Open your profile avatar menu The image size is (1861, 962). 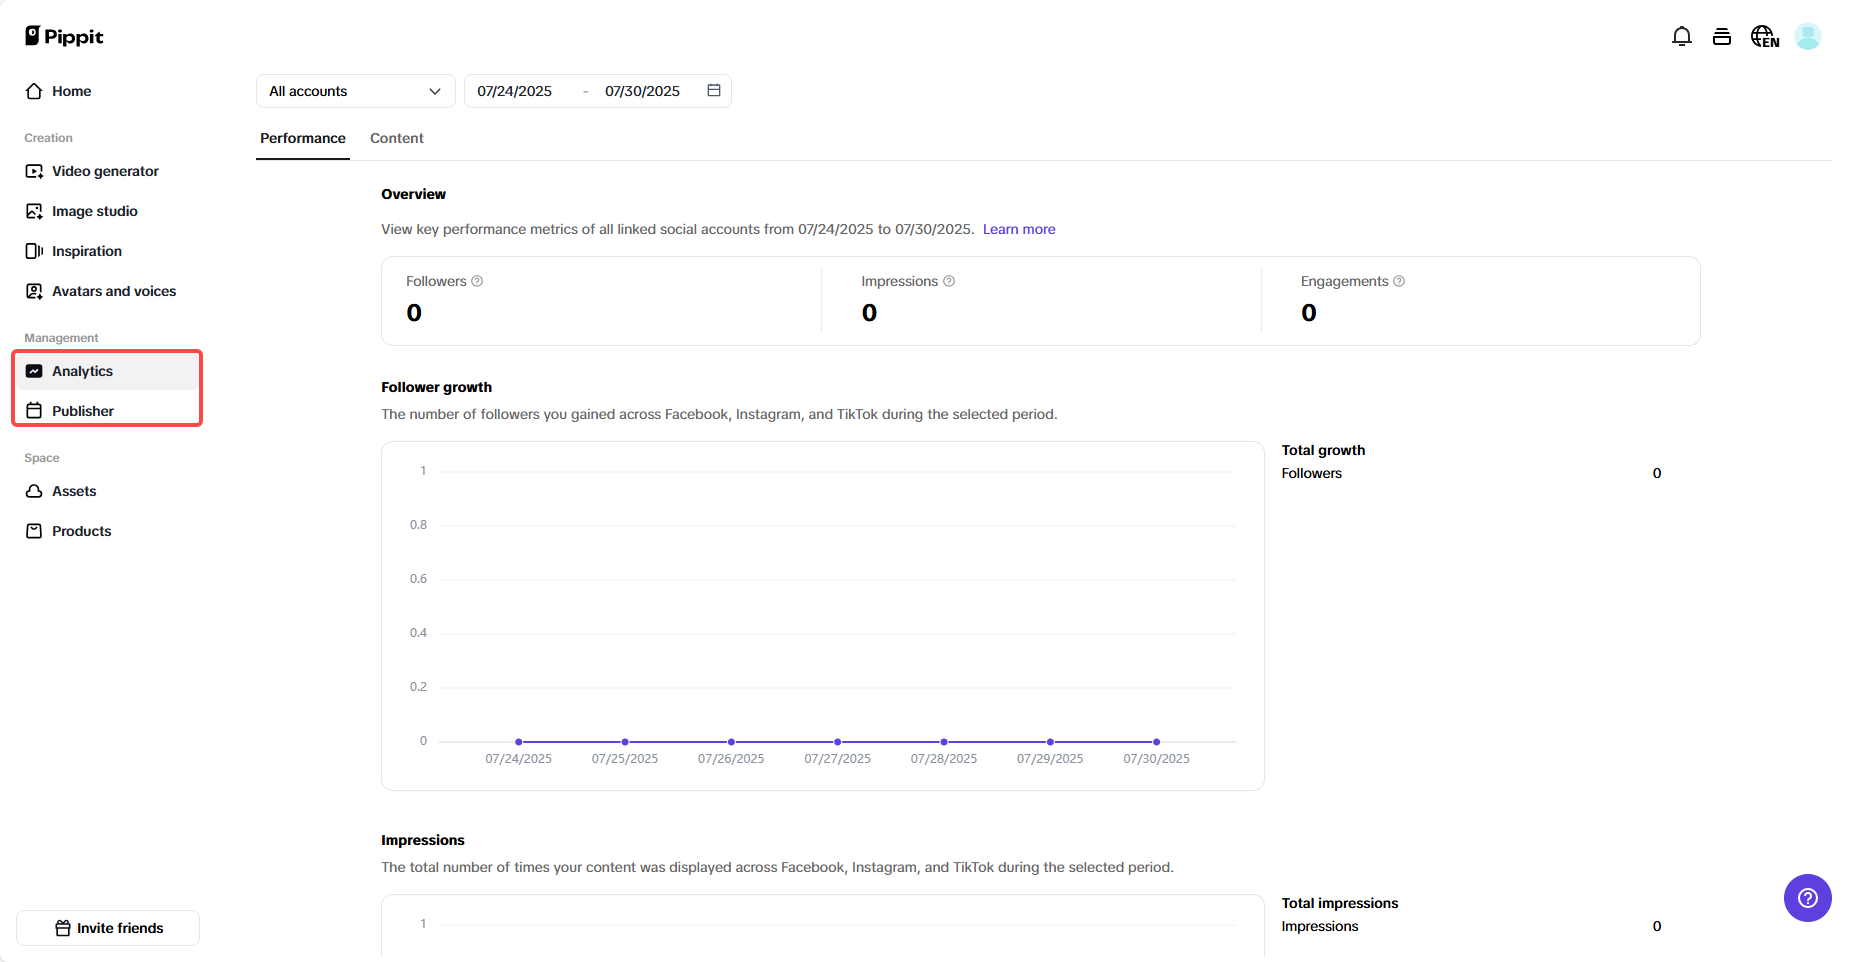tap(1808, 35)
